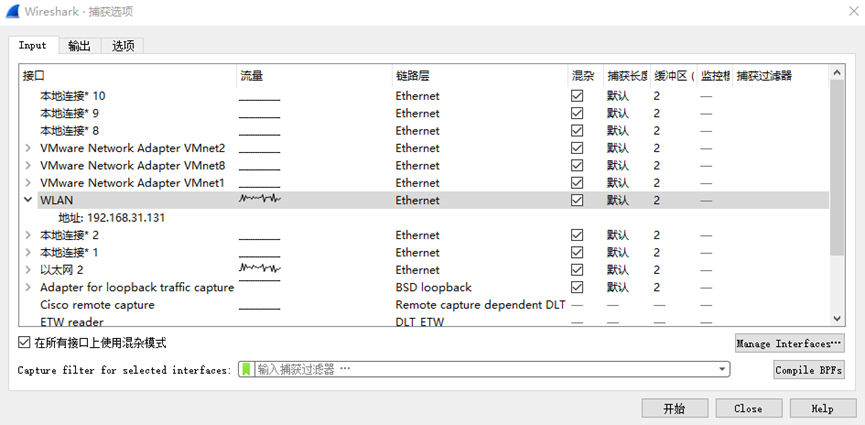Open capture filter dropdown arrow
The image size is (865, 425).
(x=722, y=369)
